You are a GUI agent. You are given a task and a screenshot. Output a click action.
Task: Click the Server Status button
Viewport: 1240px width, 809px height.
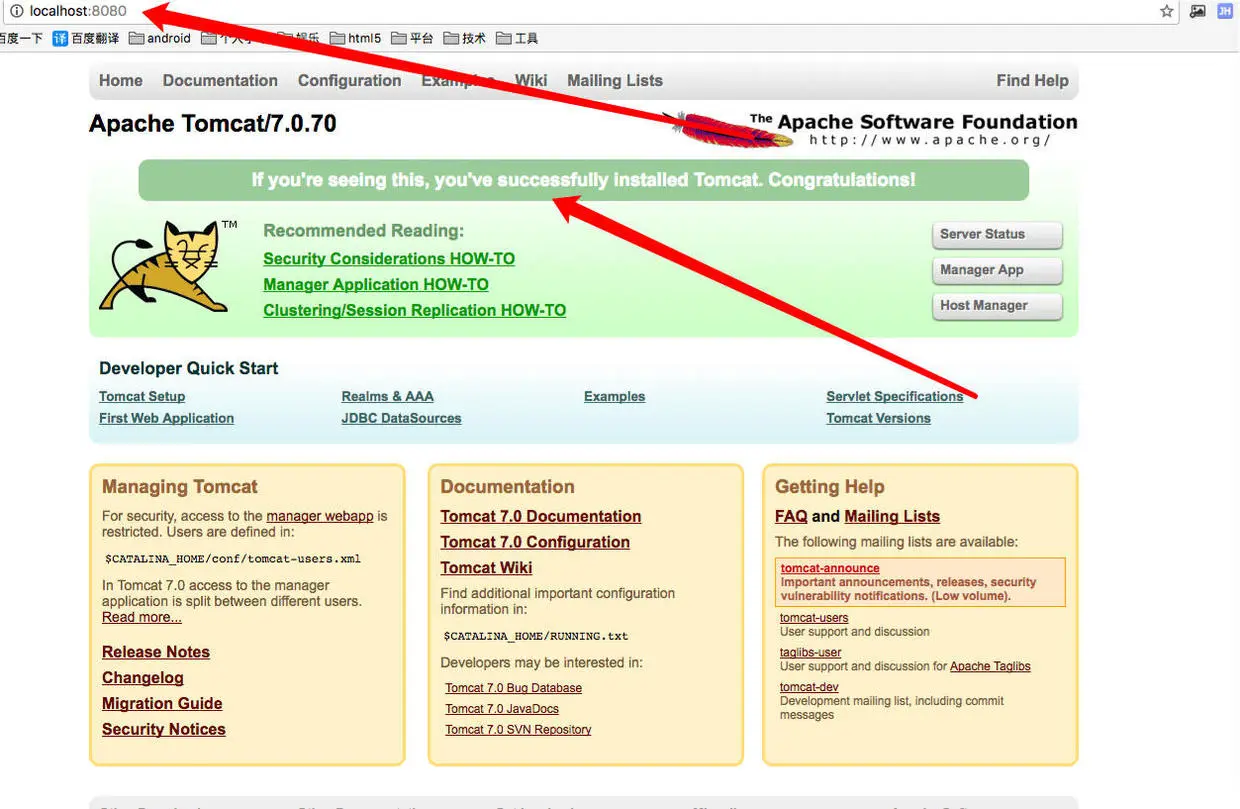[x=996, y=235]
